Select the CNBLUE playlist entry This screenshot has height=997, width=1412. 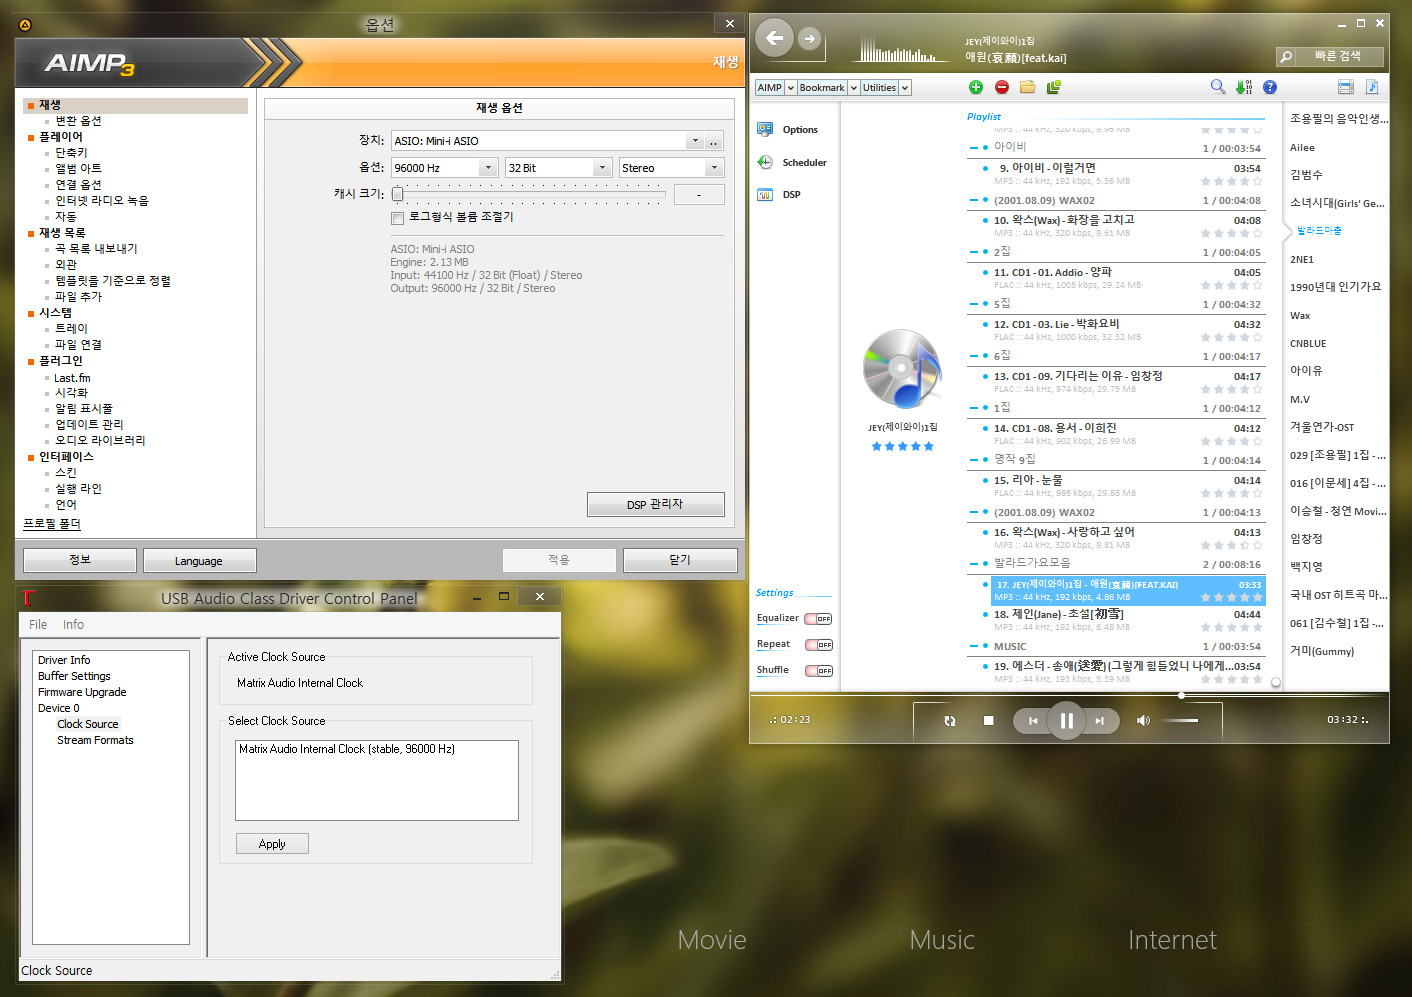click(x=1308, y=343)
